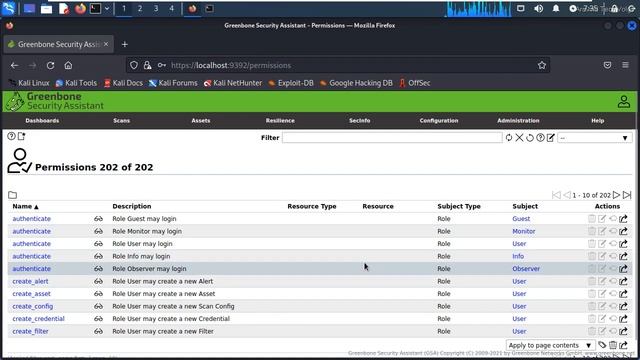Open the create_filter permission link
Screen dimensions: 640x360
[x=30, y=331]
